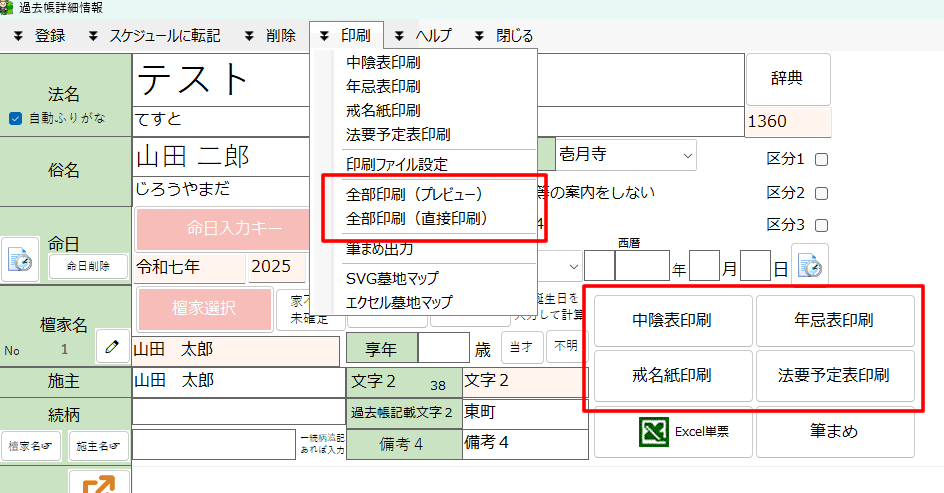Click the pencil edit icon next to 檀家名
944x493 pixels.
[112, 346]
